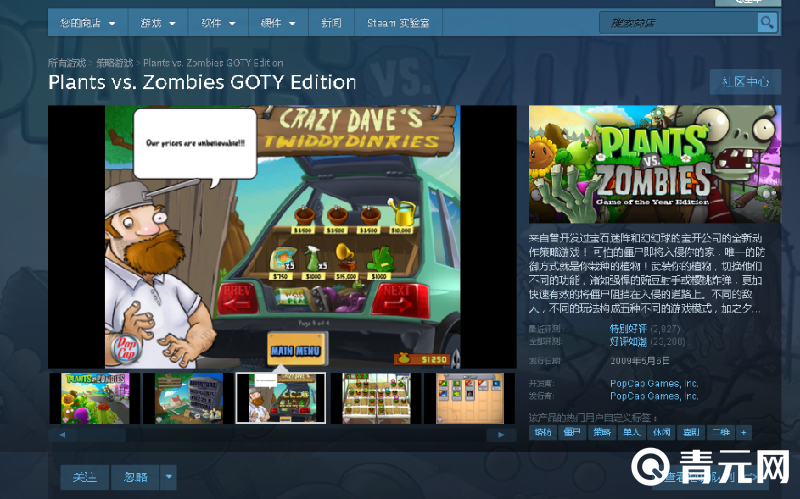Select the highlighted Crazy Dave shop thumbnail
The width and height of the screenshot is (800, 499).
pos(281,398)
